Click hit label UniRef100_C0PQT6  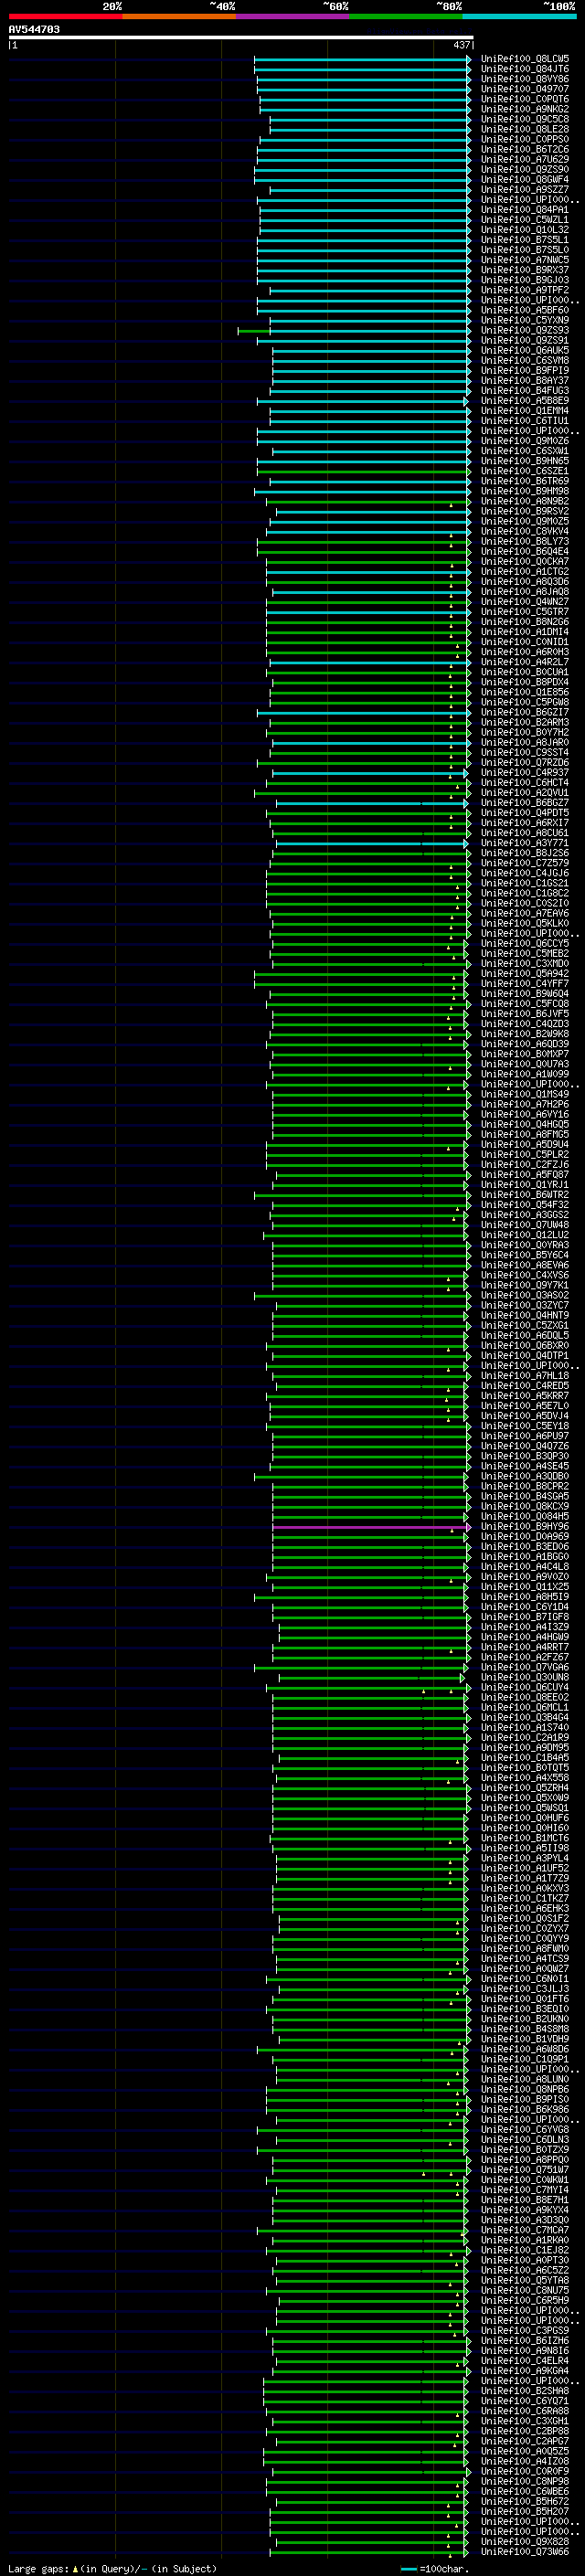525,99
